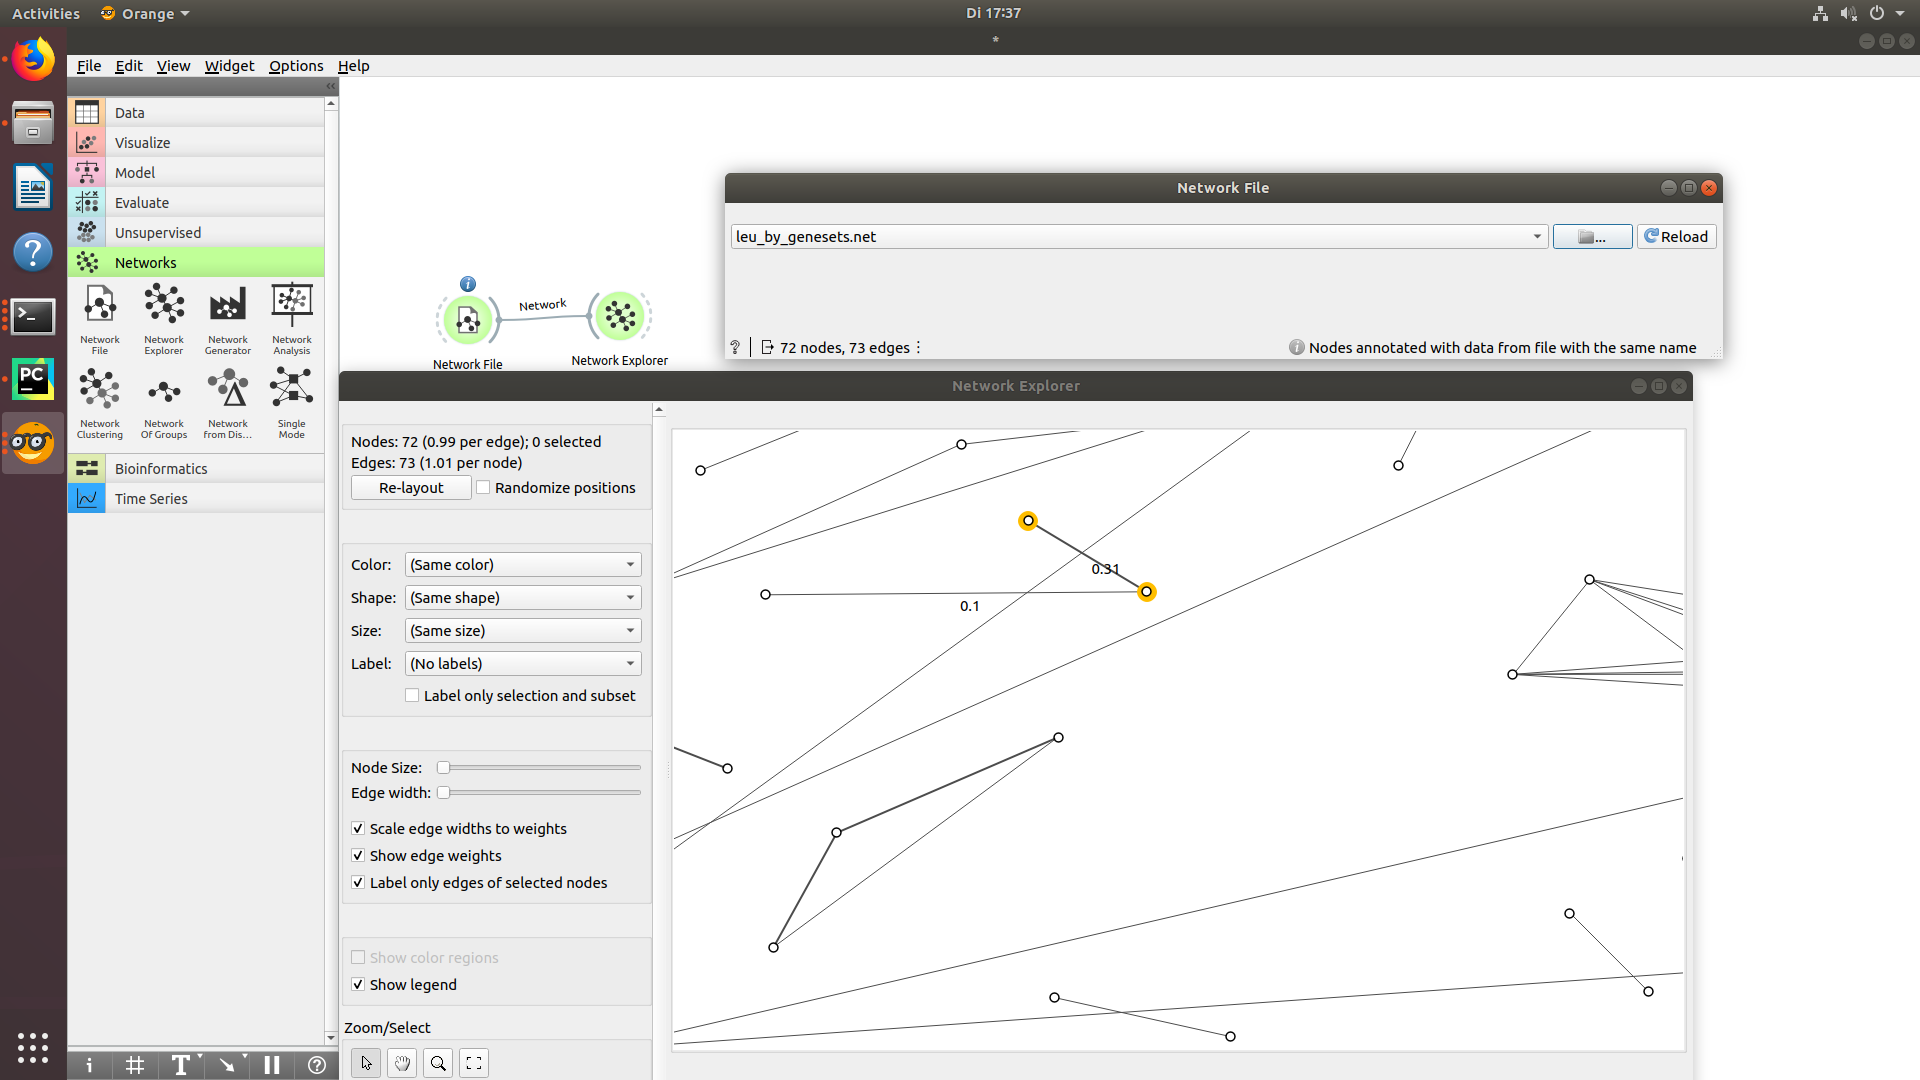Open the Widget menu
Viewport: 1920px width, 1080px height.
[229, 66]
